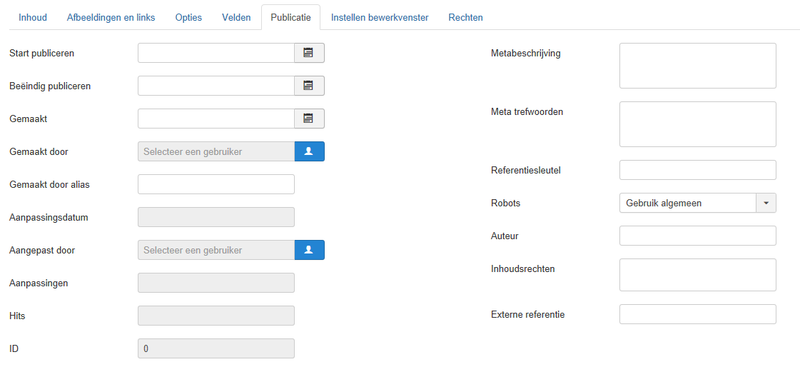Click the Hits label
This screenshot has width=800, height=372.
pyautogui.click(x=17, y=316)
